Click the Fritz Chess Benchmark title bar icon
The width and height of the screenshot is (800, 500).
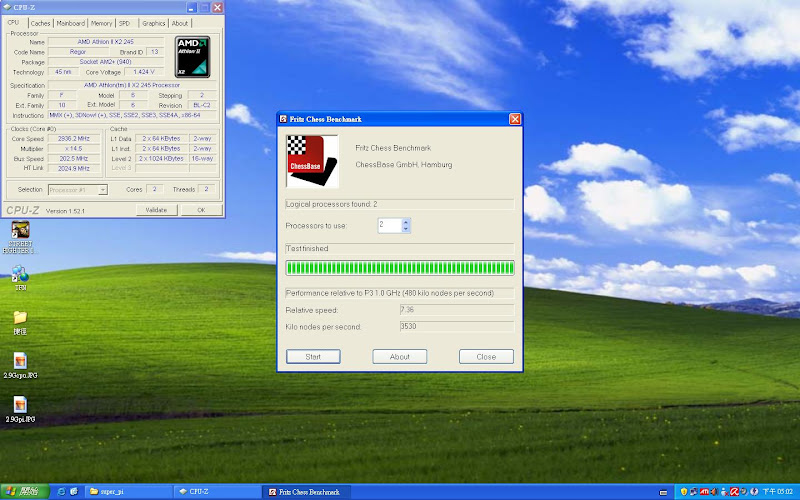click(x=283, y=119)
